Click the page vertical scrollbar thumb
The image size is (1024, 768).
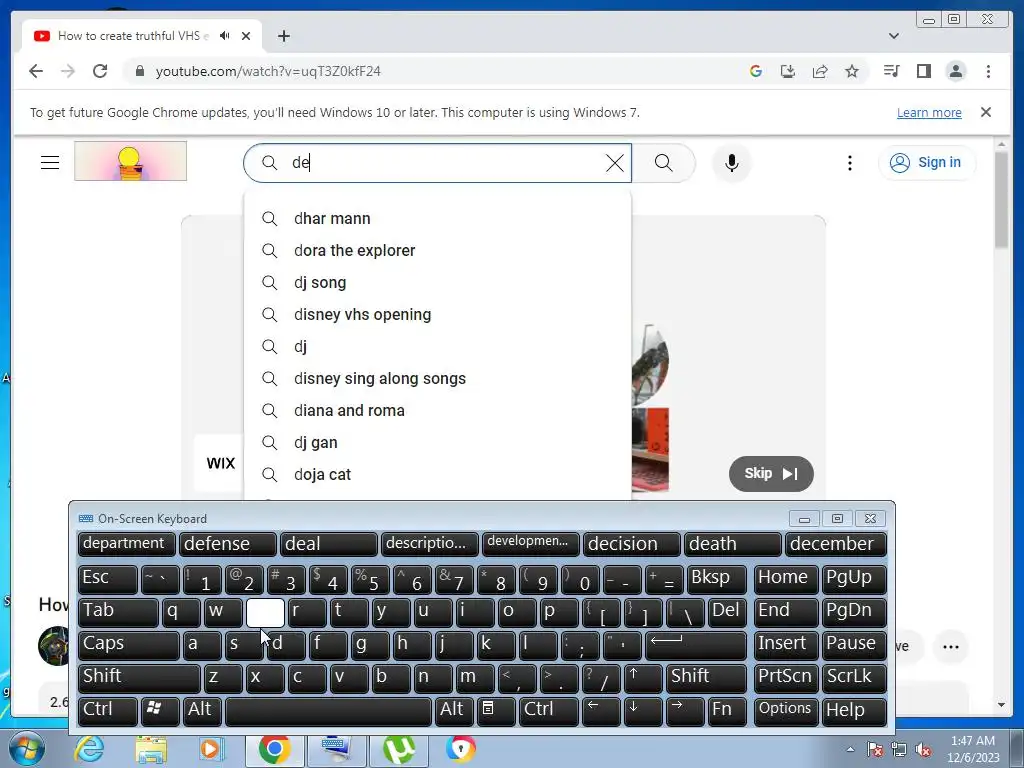(1002, 199)
